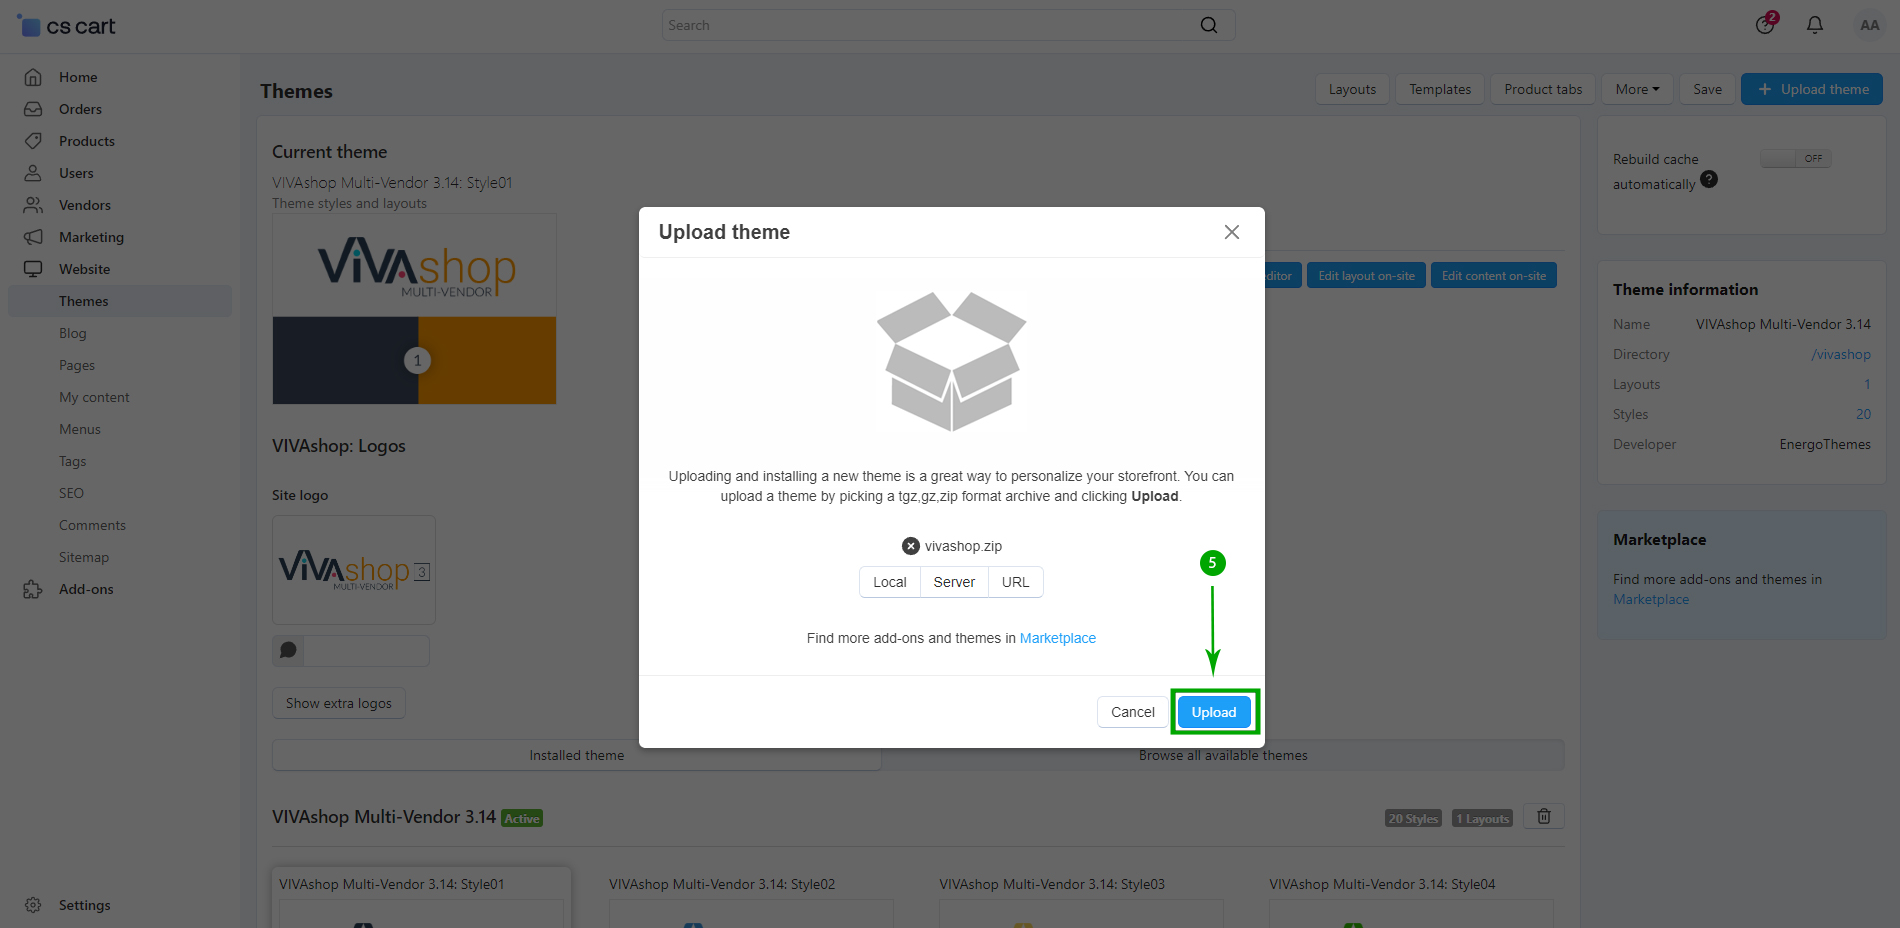Click into the top Search field
This screenshot has width=1900, height=928.
[930, 25]
